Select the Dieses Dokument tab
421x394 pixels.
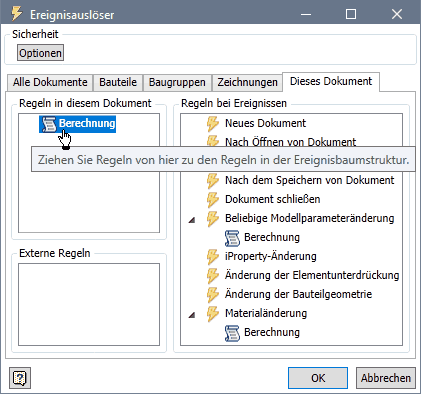tap(331, 82)
